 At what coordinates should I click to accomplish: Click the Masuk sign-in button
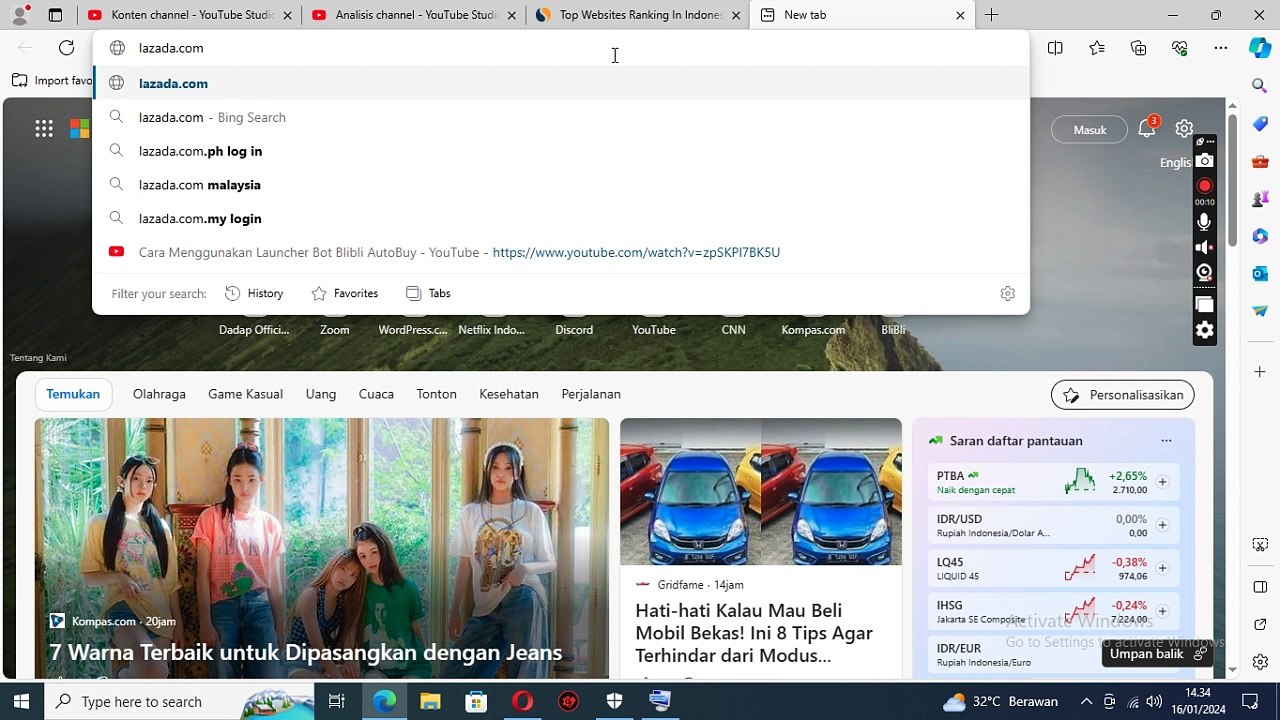coord(1089,130)
